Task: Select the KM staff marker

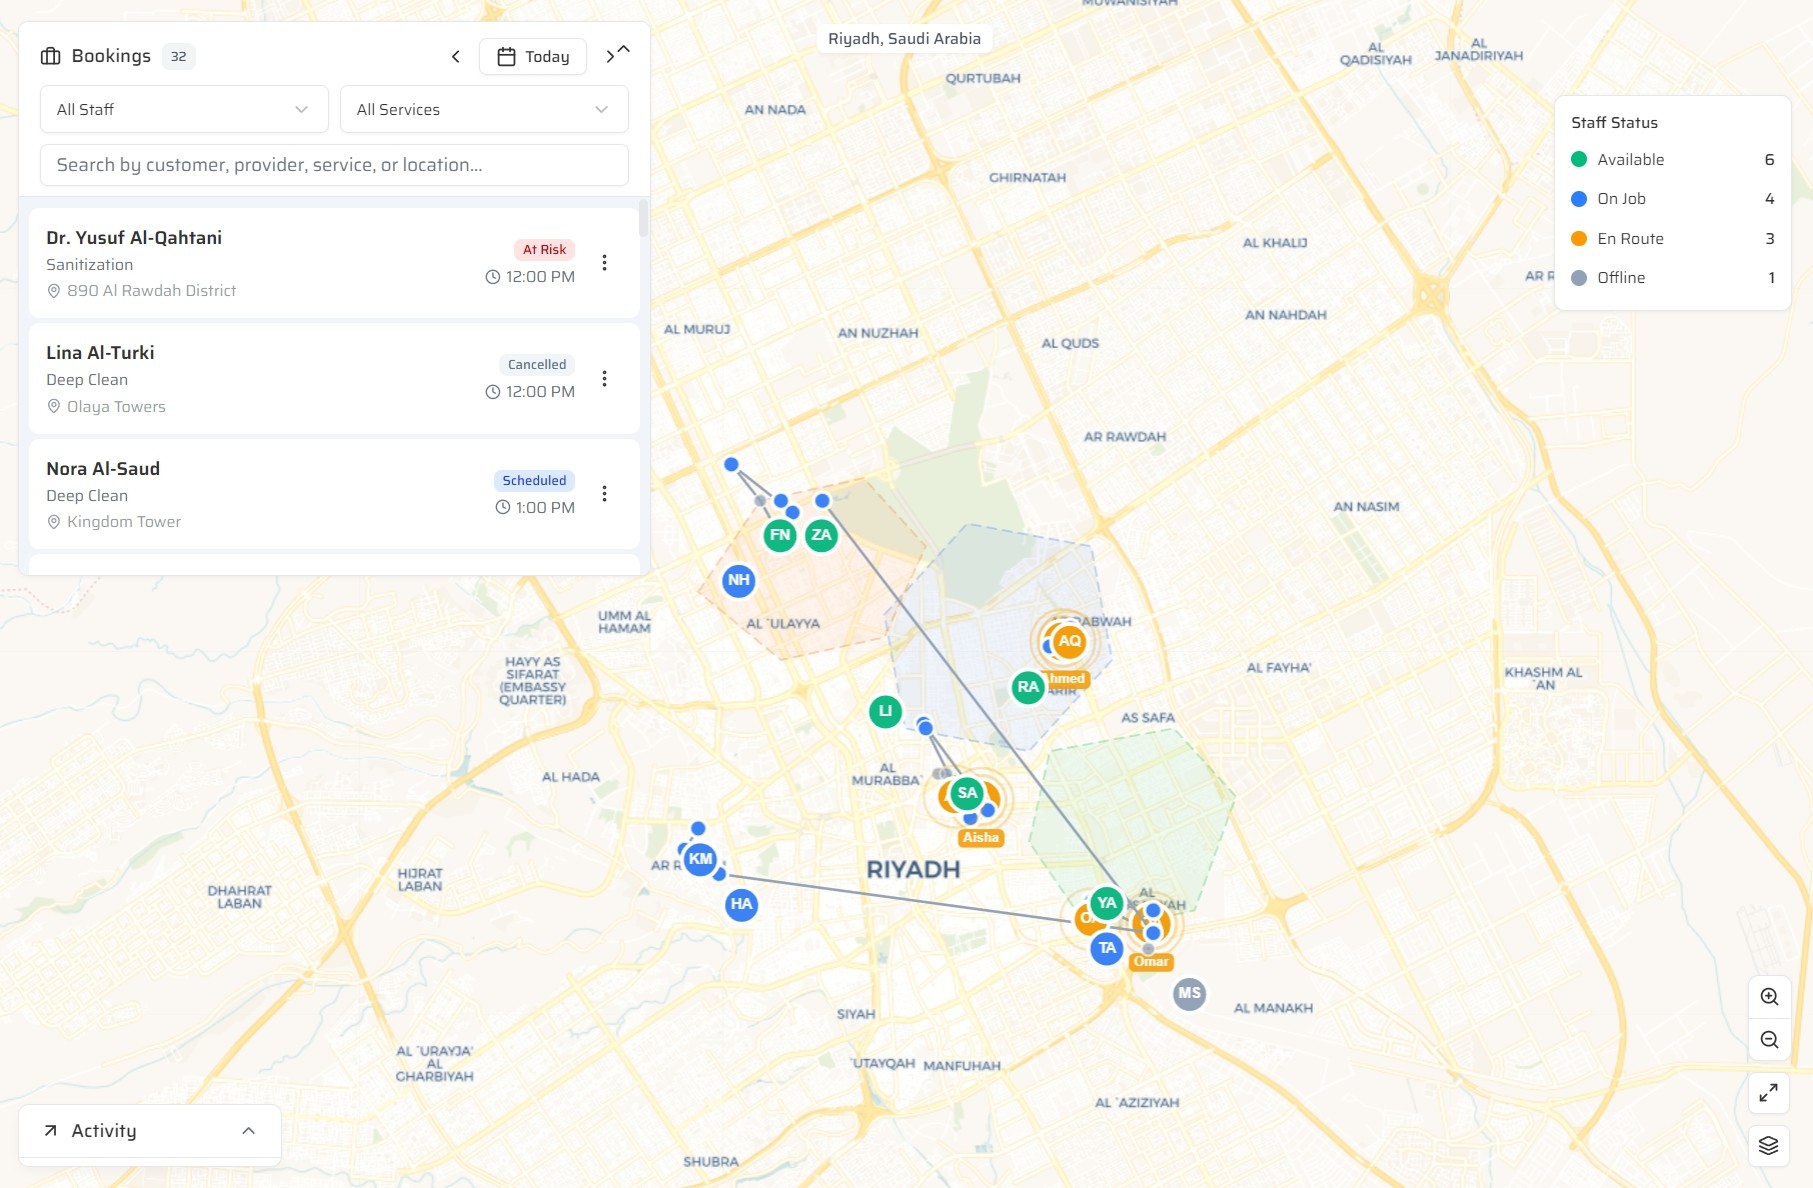Action: click(x=700, y=859)
